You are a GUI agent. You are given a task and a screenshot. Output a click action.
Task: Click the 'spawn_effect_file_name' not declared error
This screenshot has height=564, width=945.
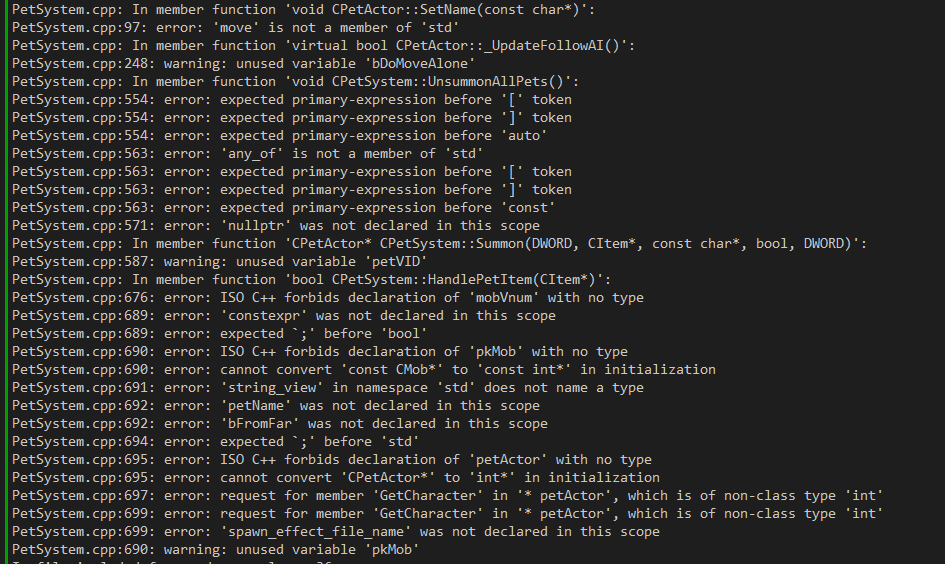335,531
